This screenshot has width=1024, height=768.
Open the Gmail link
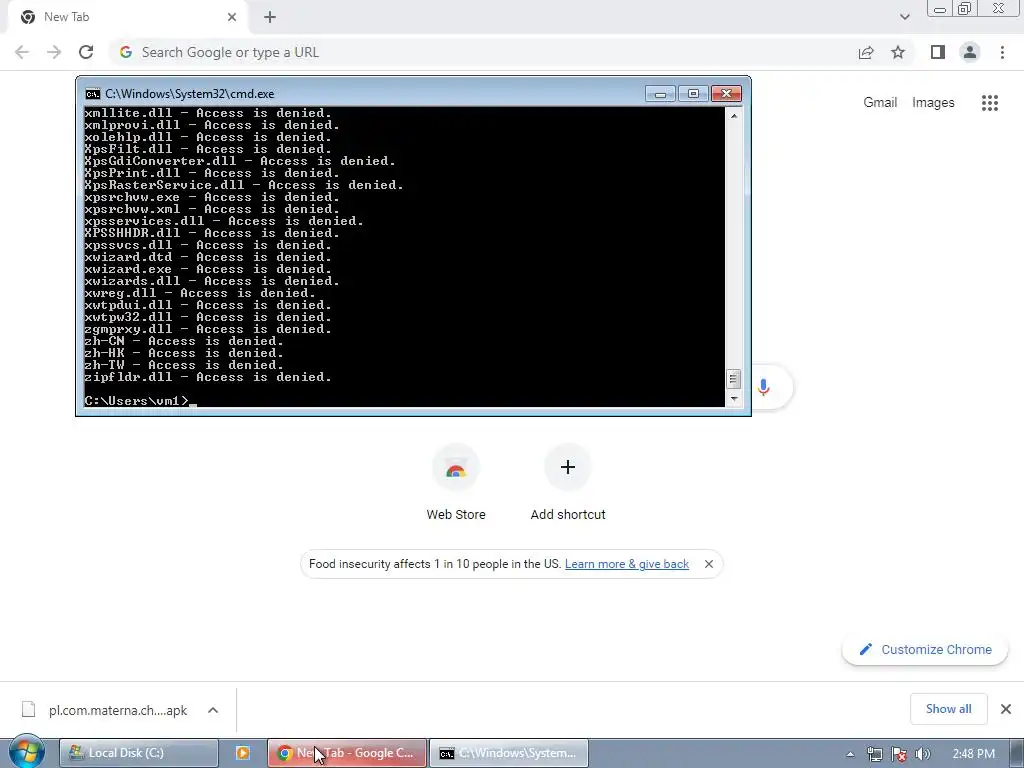(880, 103)
